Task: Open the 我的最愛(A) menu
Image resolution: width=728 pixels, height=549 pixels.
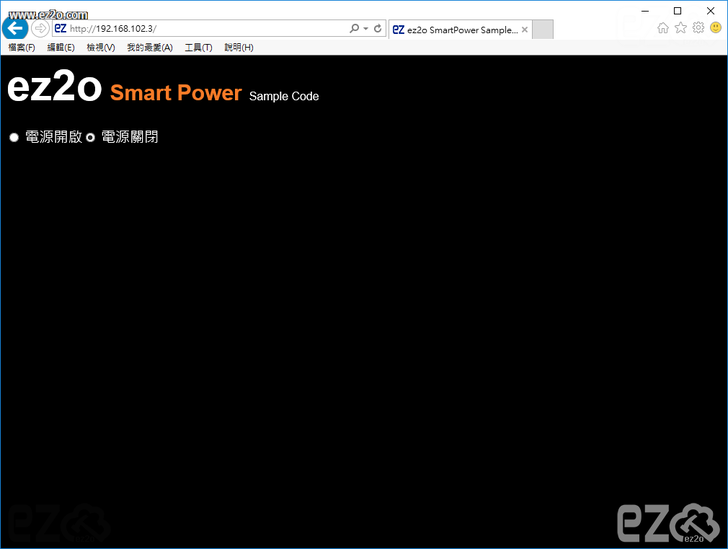Action: tap(150, 47)
